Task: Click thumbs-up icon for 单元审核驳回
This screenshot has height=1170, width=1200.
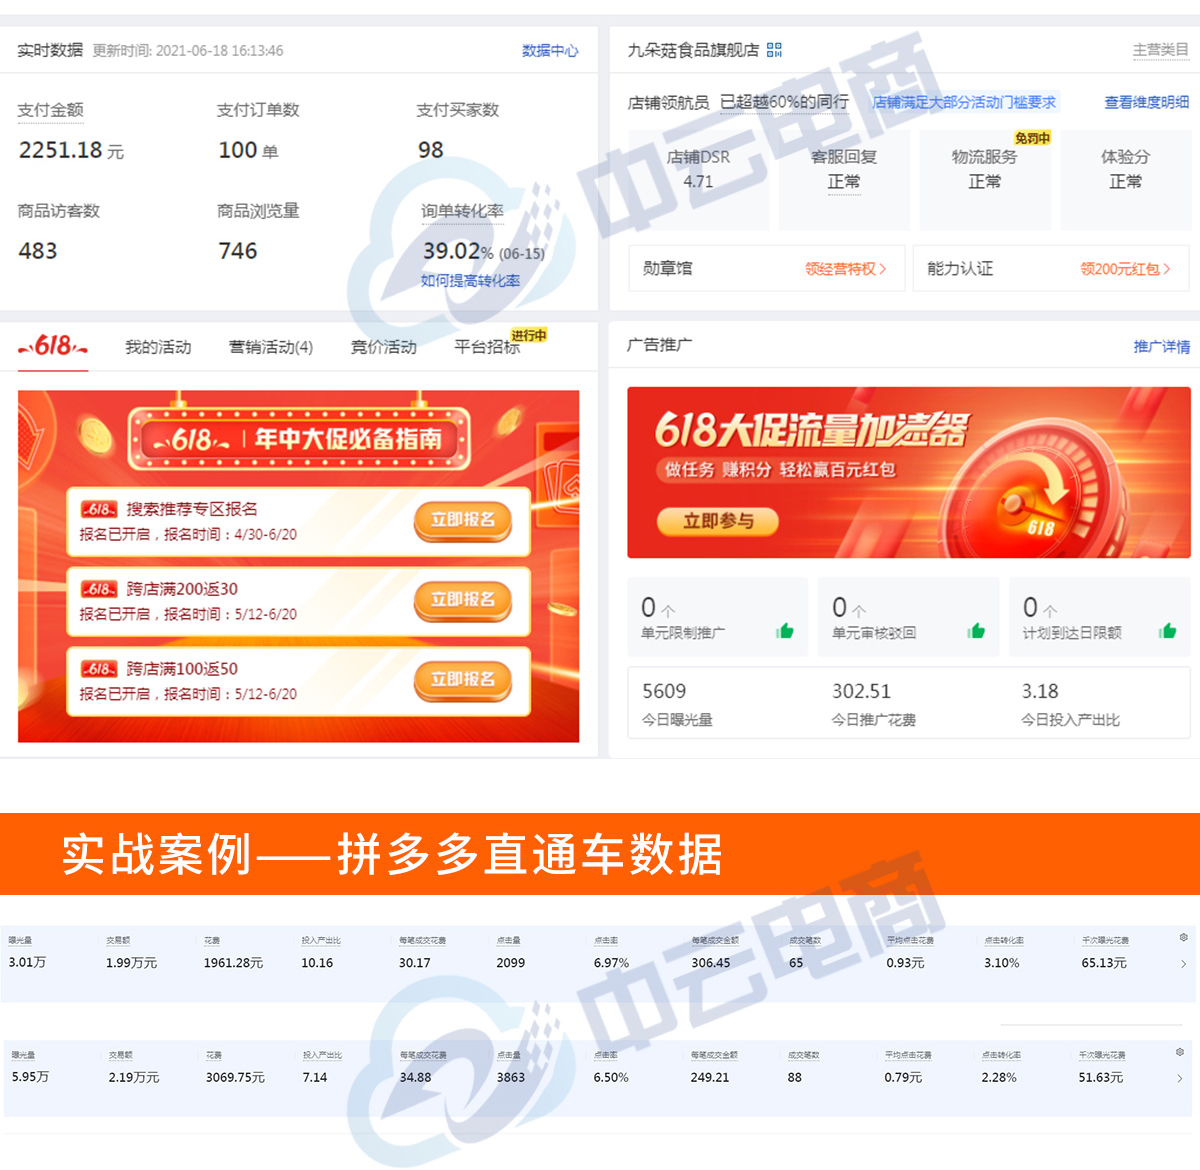Action: (x=976, y=631)
